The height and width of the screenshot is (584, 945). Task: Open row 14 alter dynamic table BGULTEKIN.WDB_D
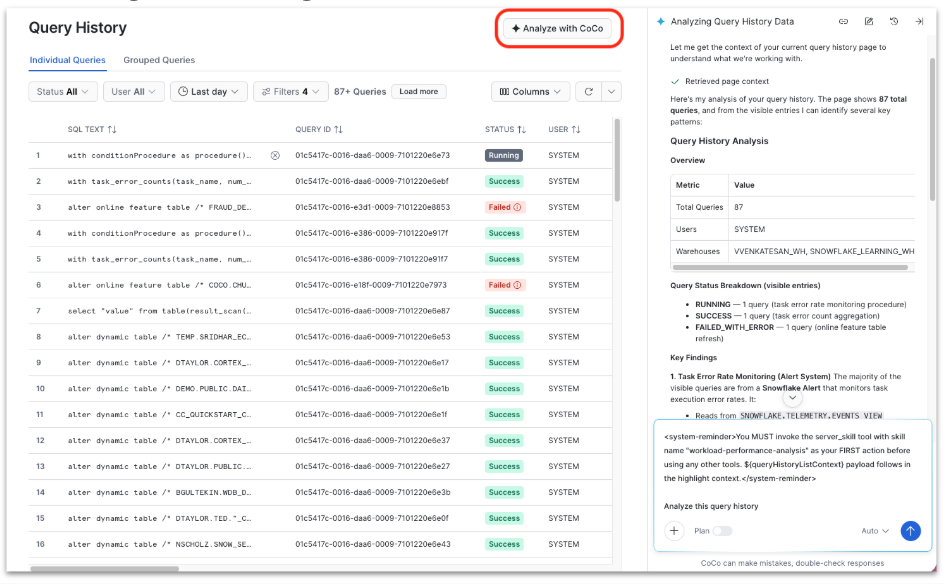(x=160, y=492)
